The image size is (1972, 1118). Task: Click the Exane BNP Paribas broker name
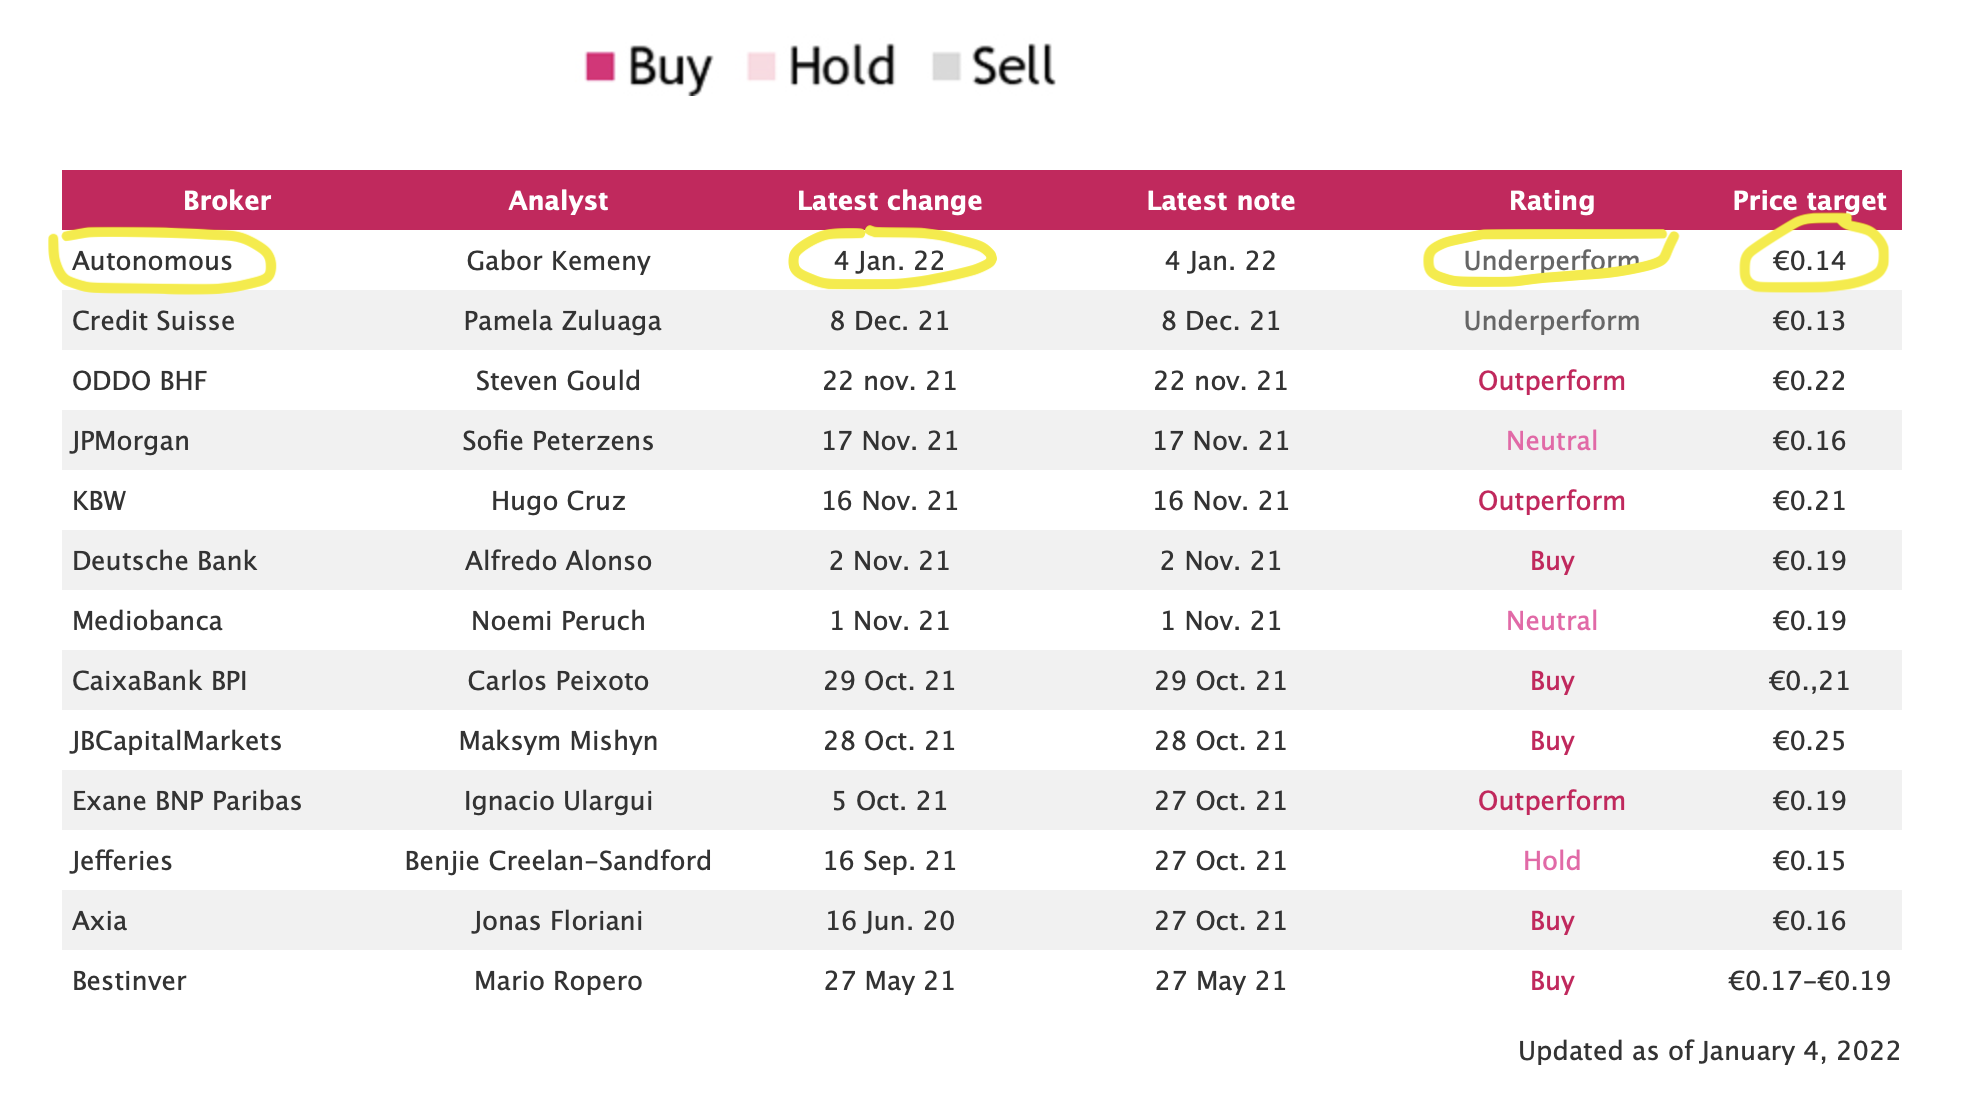(x=187, y=801)
